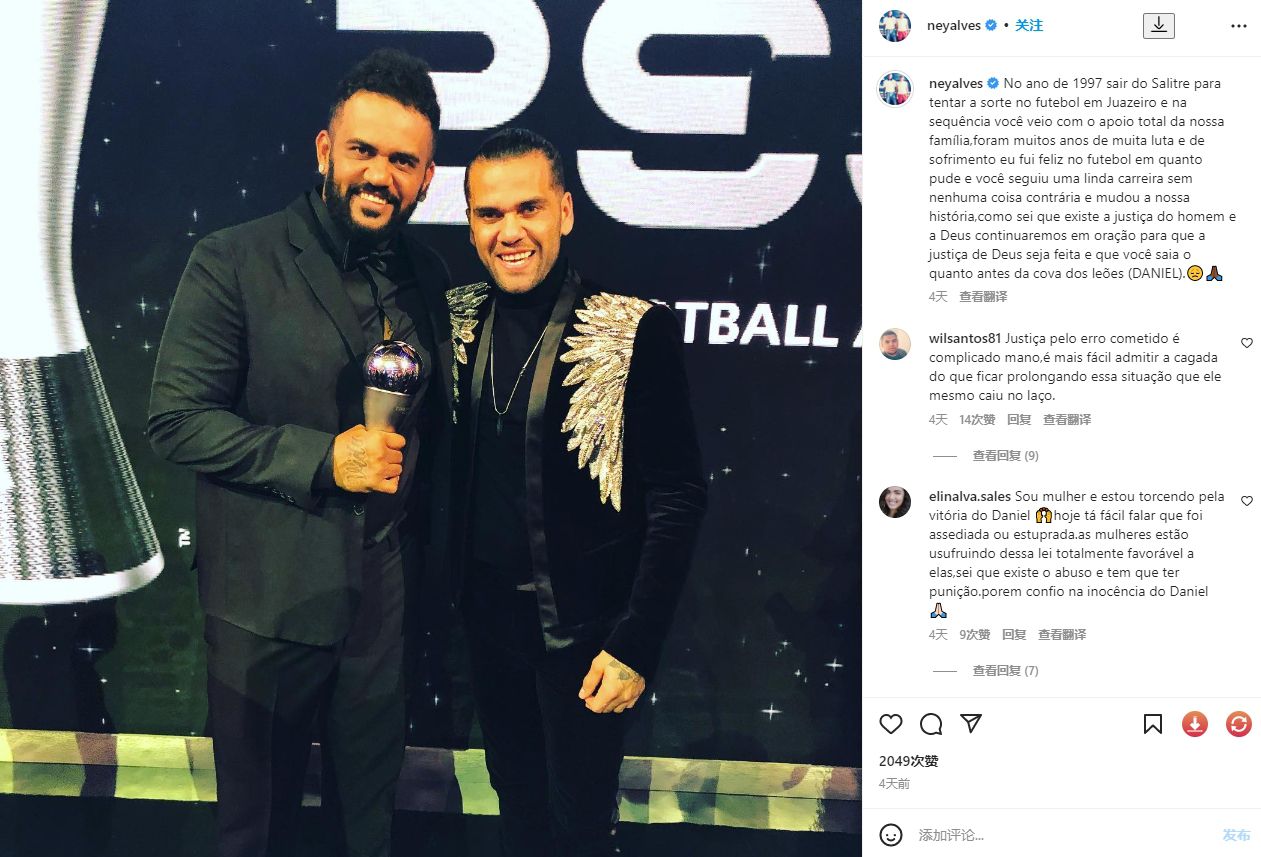
Task: Open the three-dot more options menu
Action: coord(1238,26)
